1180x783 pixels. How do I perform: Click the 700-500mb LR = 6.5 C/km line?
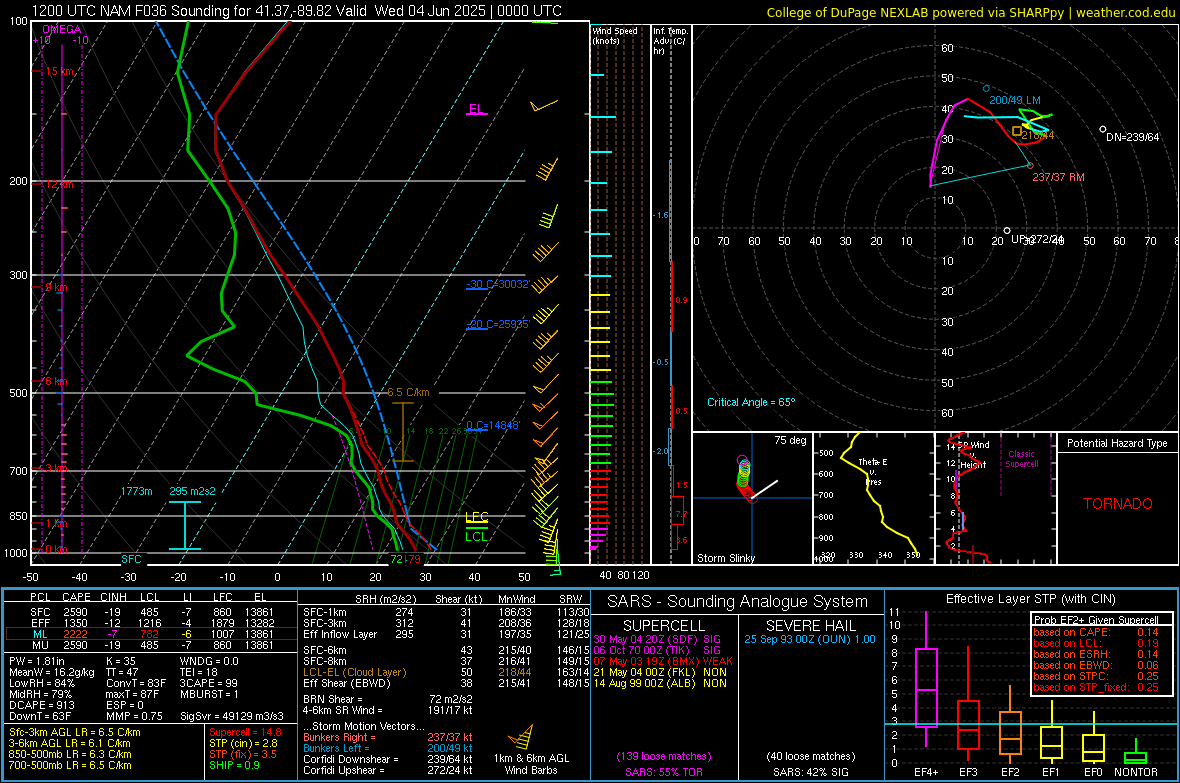point(70,765)
